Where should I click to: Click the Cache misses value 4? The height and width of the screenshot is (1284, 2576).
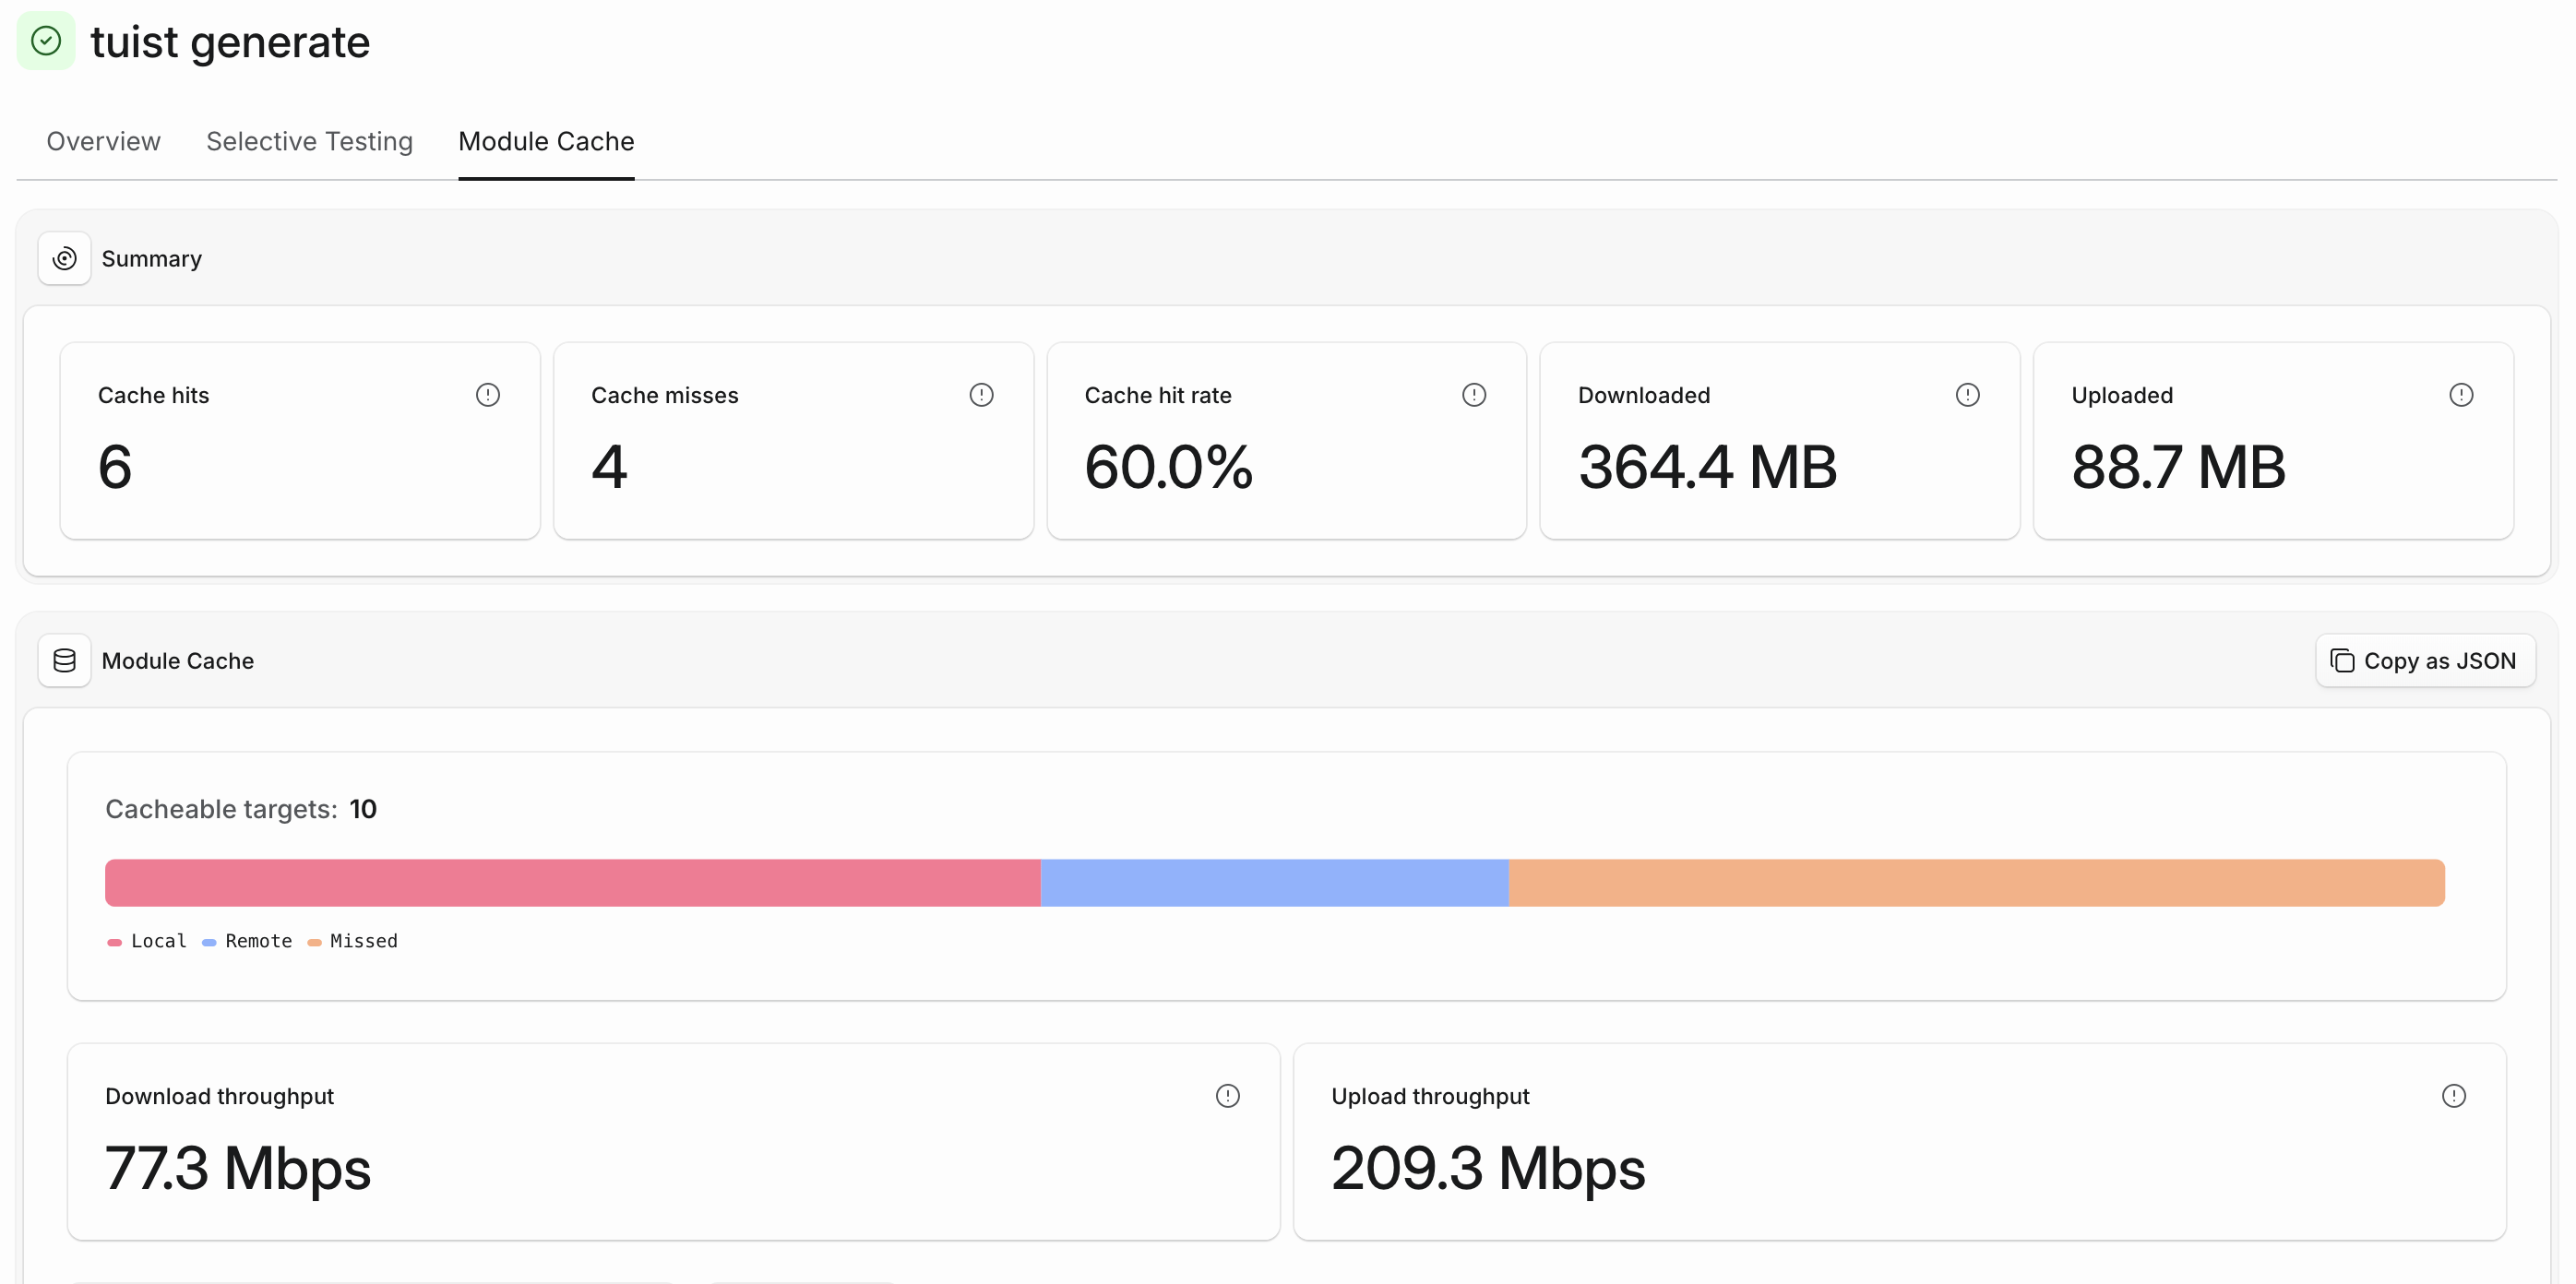[609, 467]
